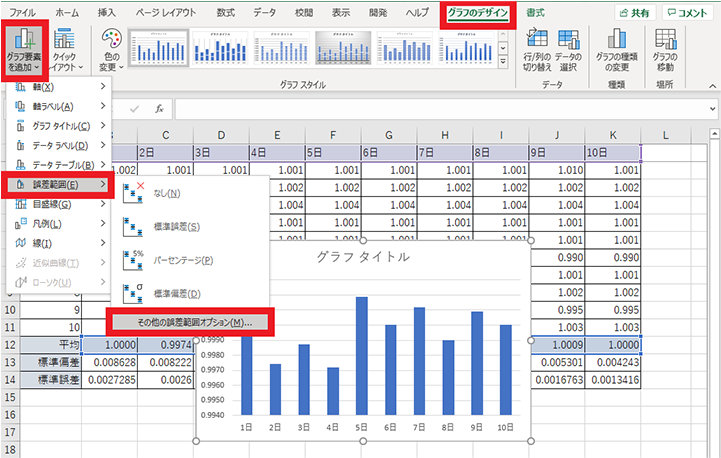Image resolution: width=721 pixels, height=458 pixels.
Task: Open 目盛線(G) submenu
Action: coord(60,204)
